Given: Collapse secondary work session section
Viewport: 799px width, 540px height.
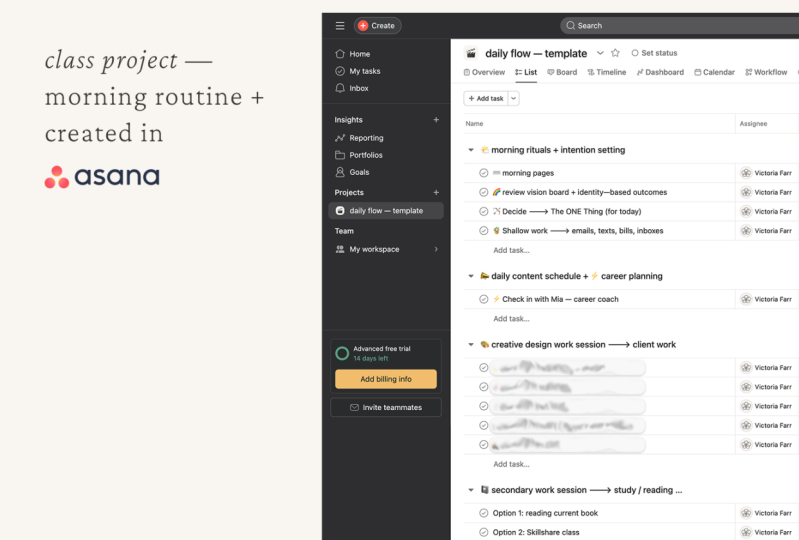Looking at the screenshot, I should [x=471, y=490].
